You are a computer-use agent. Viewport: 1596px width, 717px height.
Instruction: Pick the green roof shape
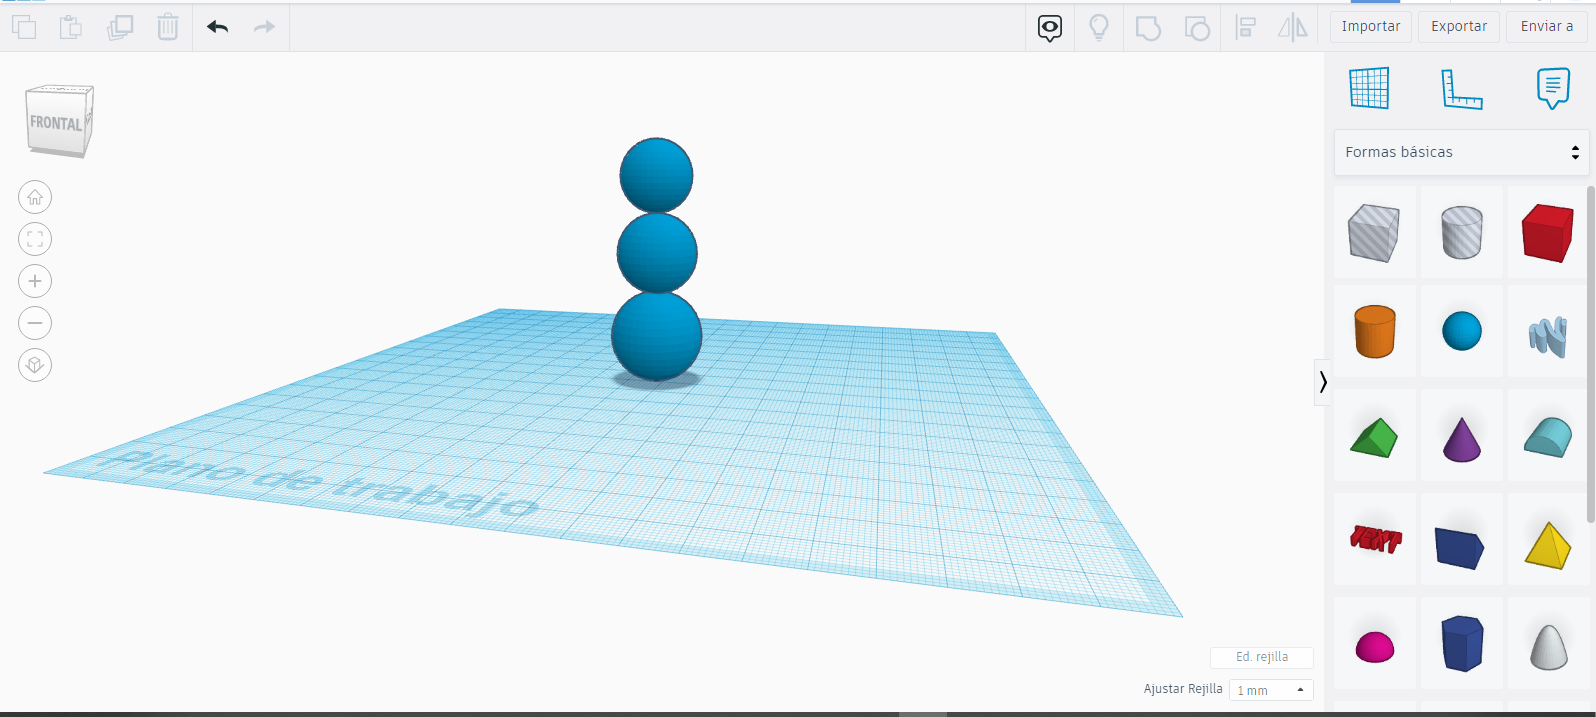tap(1374, 438)
